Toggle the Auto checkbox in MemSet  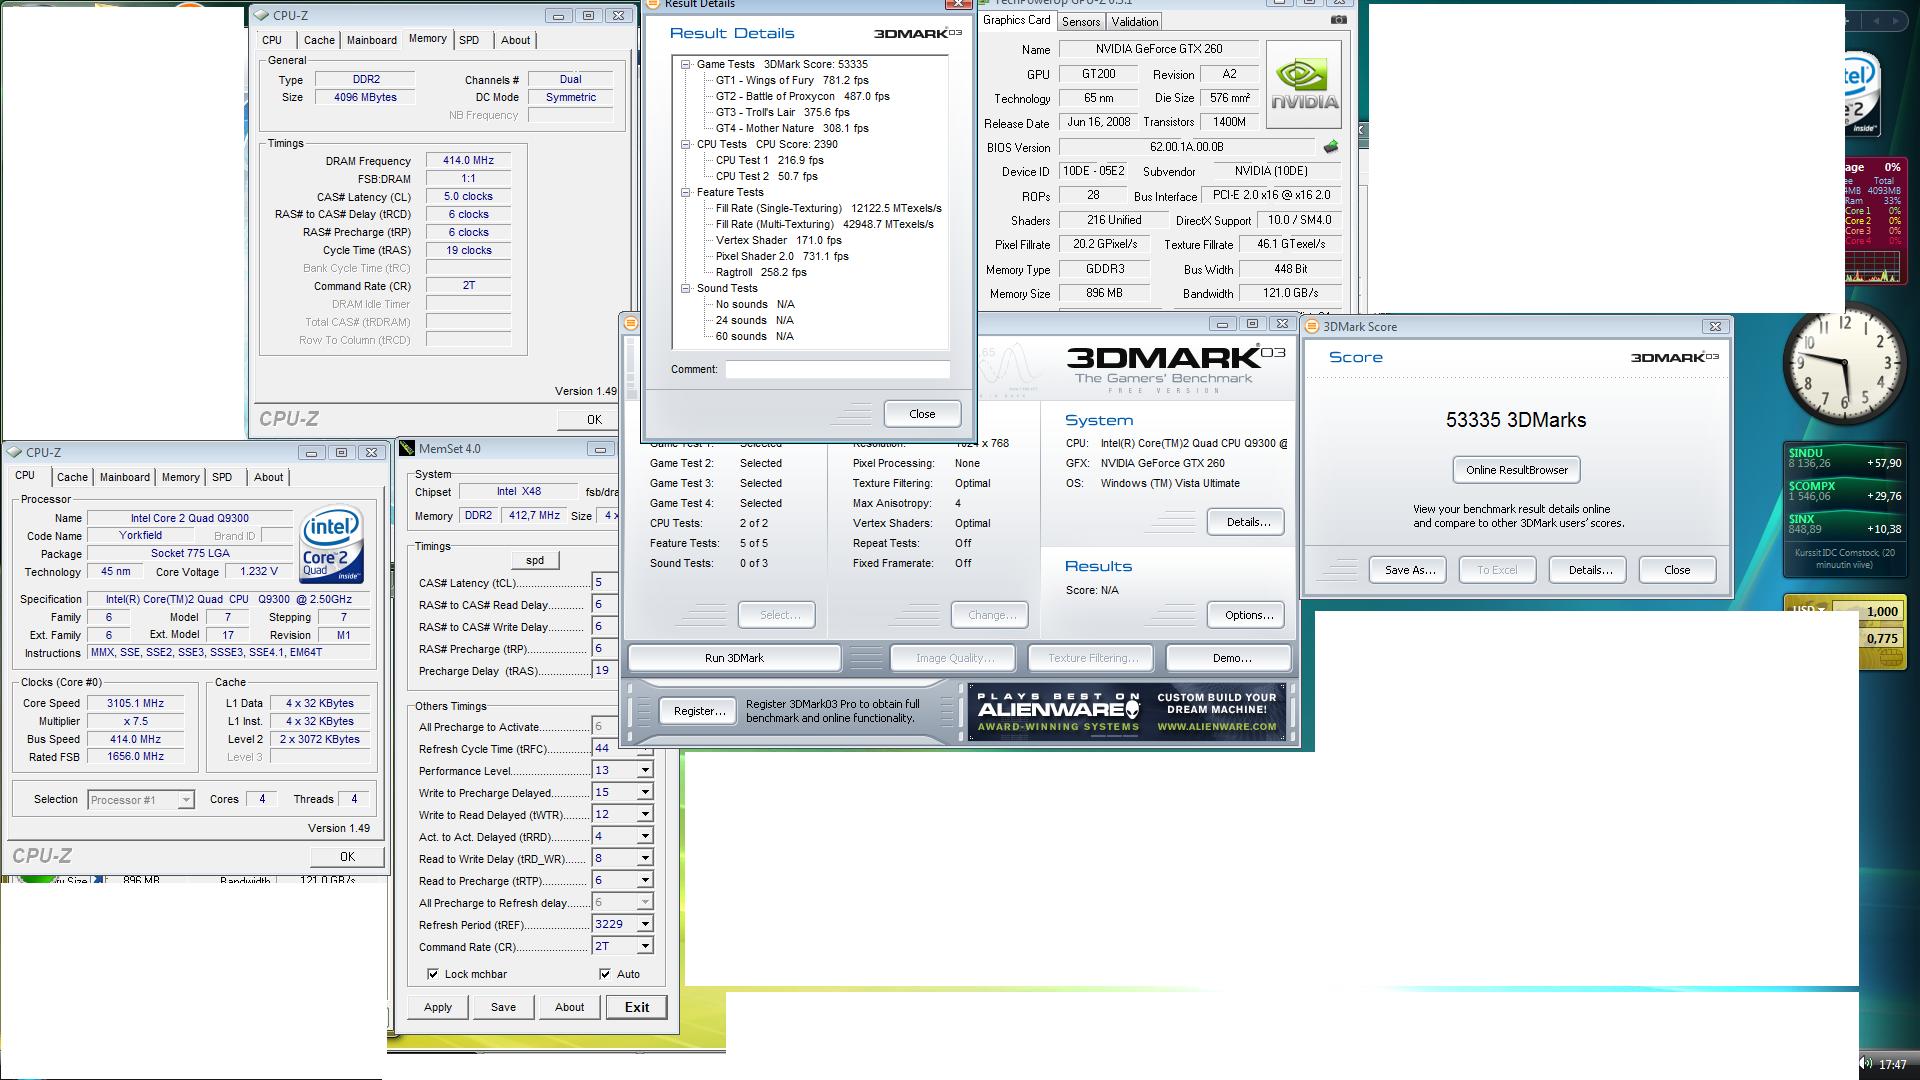(x=605, y=974)
